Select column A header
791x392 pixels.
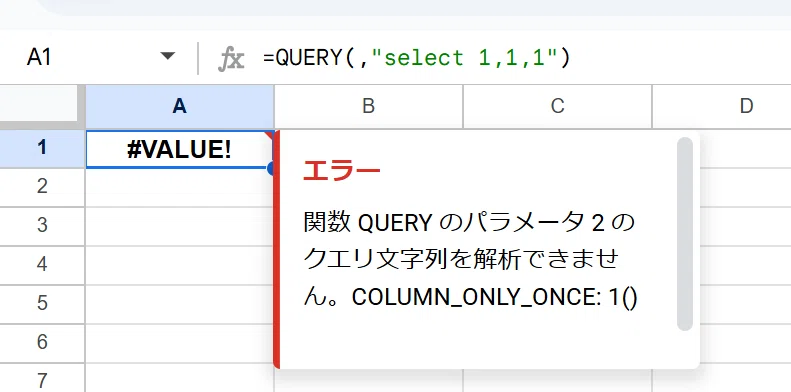coord(180,106)
